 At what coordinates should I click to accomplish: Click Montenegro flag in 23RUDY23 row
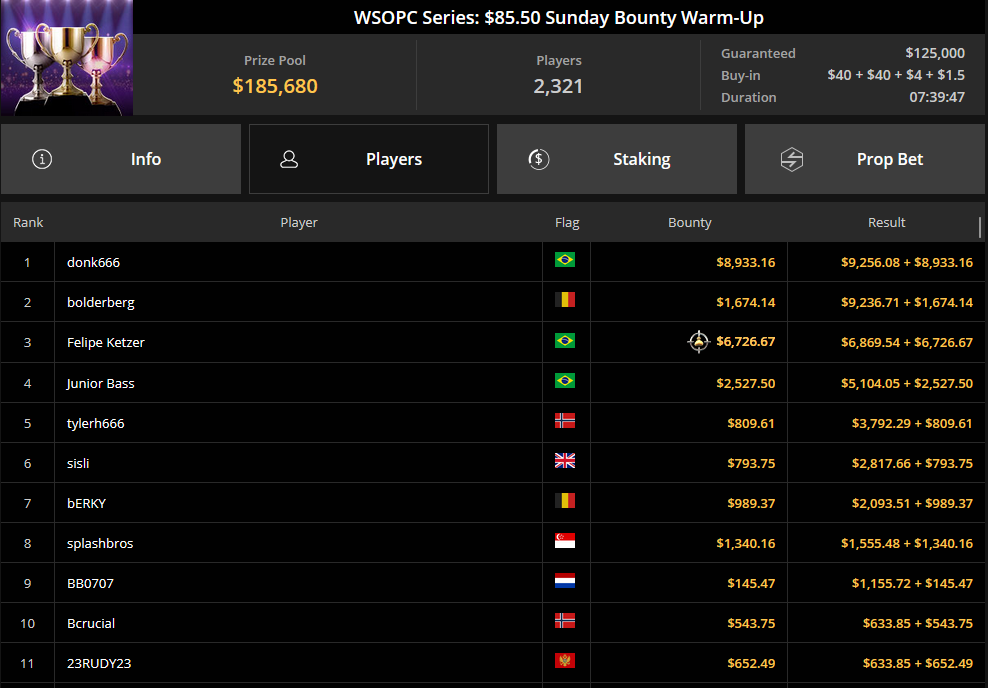pyautogui.click(x=565, y=660)
